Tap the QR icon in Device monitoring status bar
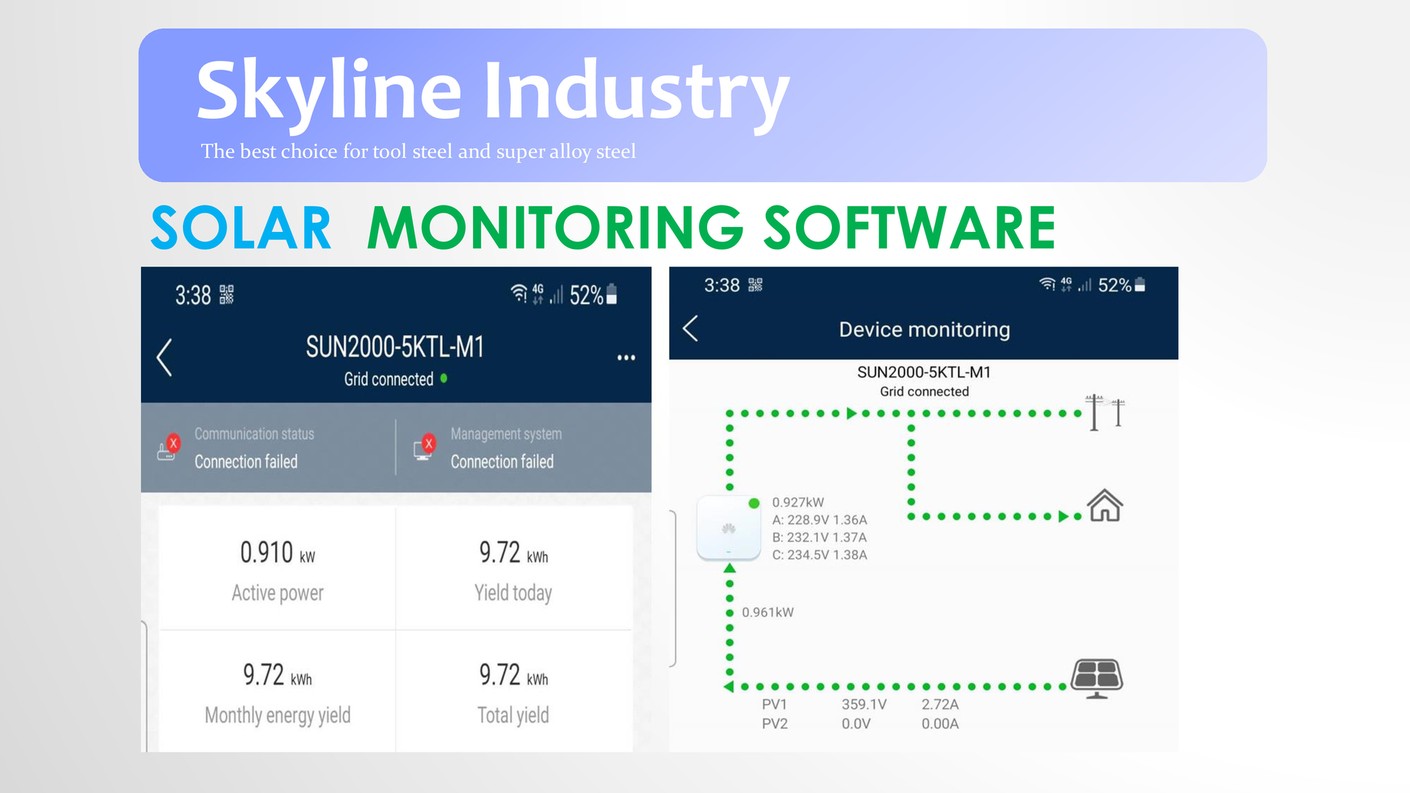1410x793 pixels. click(x=755, y=285)
